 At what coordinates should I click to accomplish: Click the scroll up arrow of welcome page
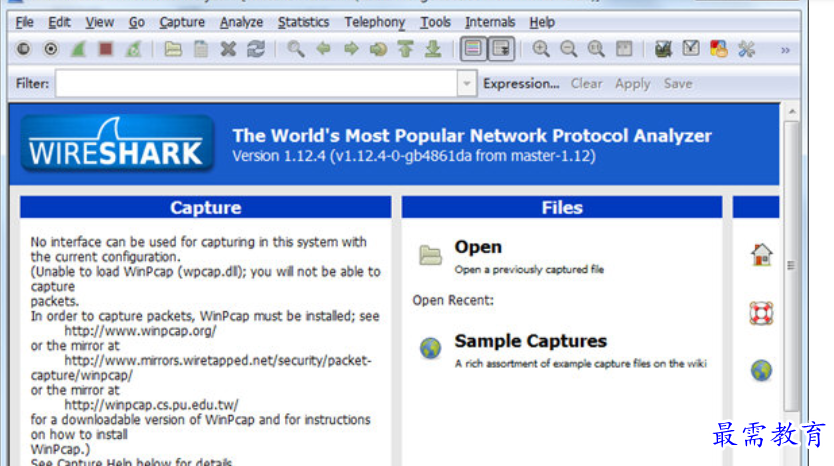792,112
